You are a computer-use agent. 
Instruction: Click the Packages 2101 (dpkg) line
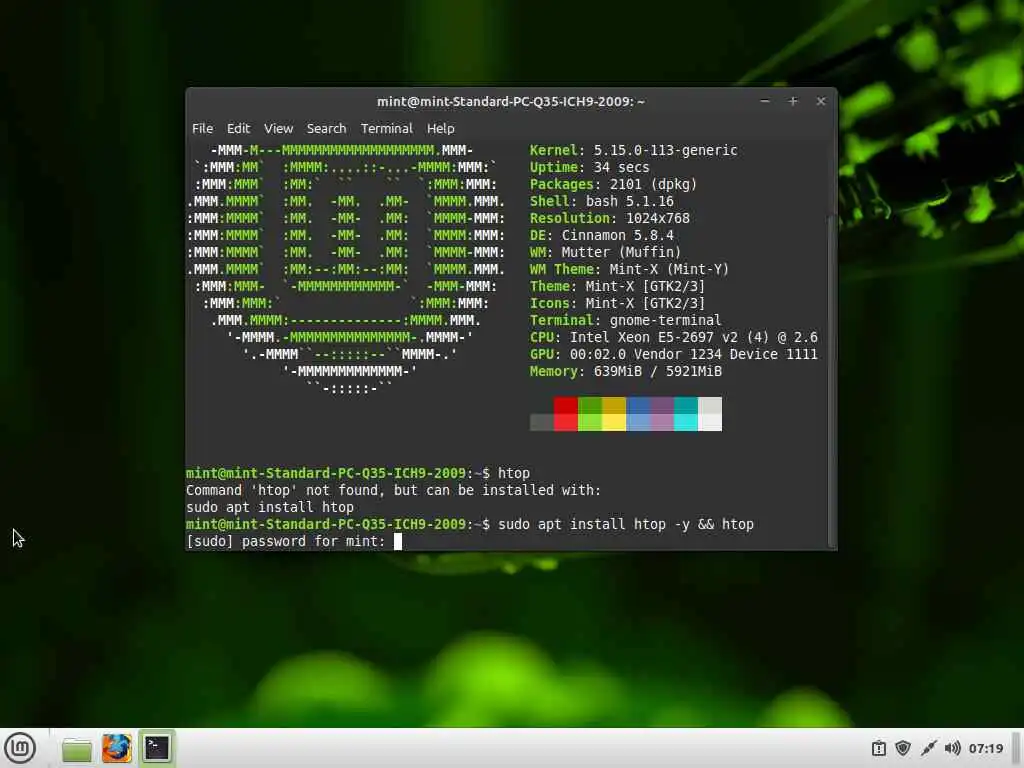click(x=613, y=184)
